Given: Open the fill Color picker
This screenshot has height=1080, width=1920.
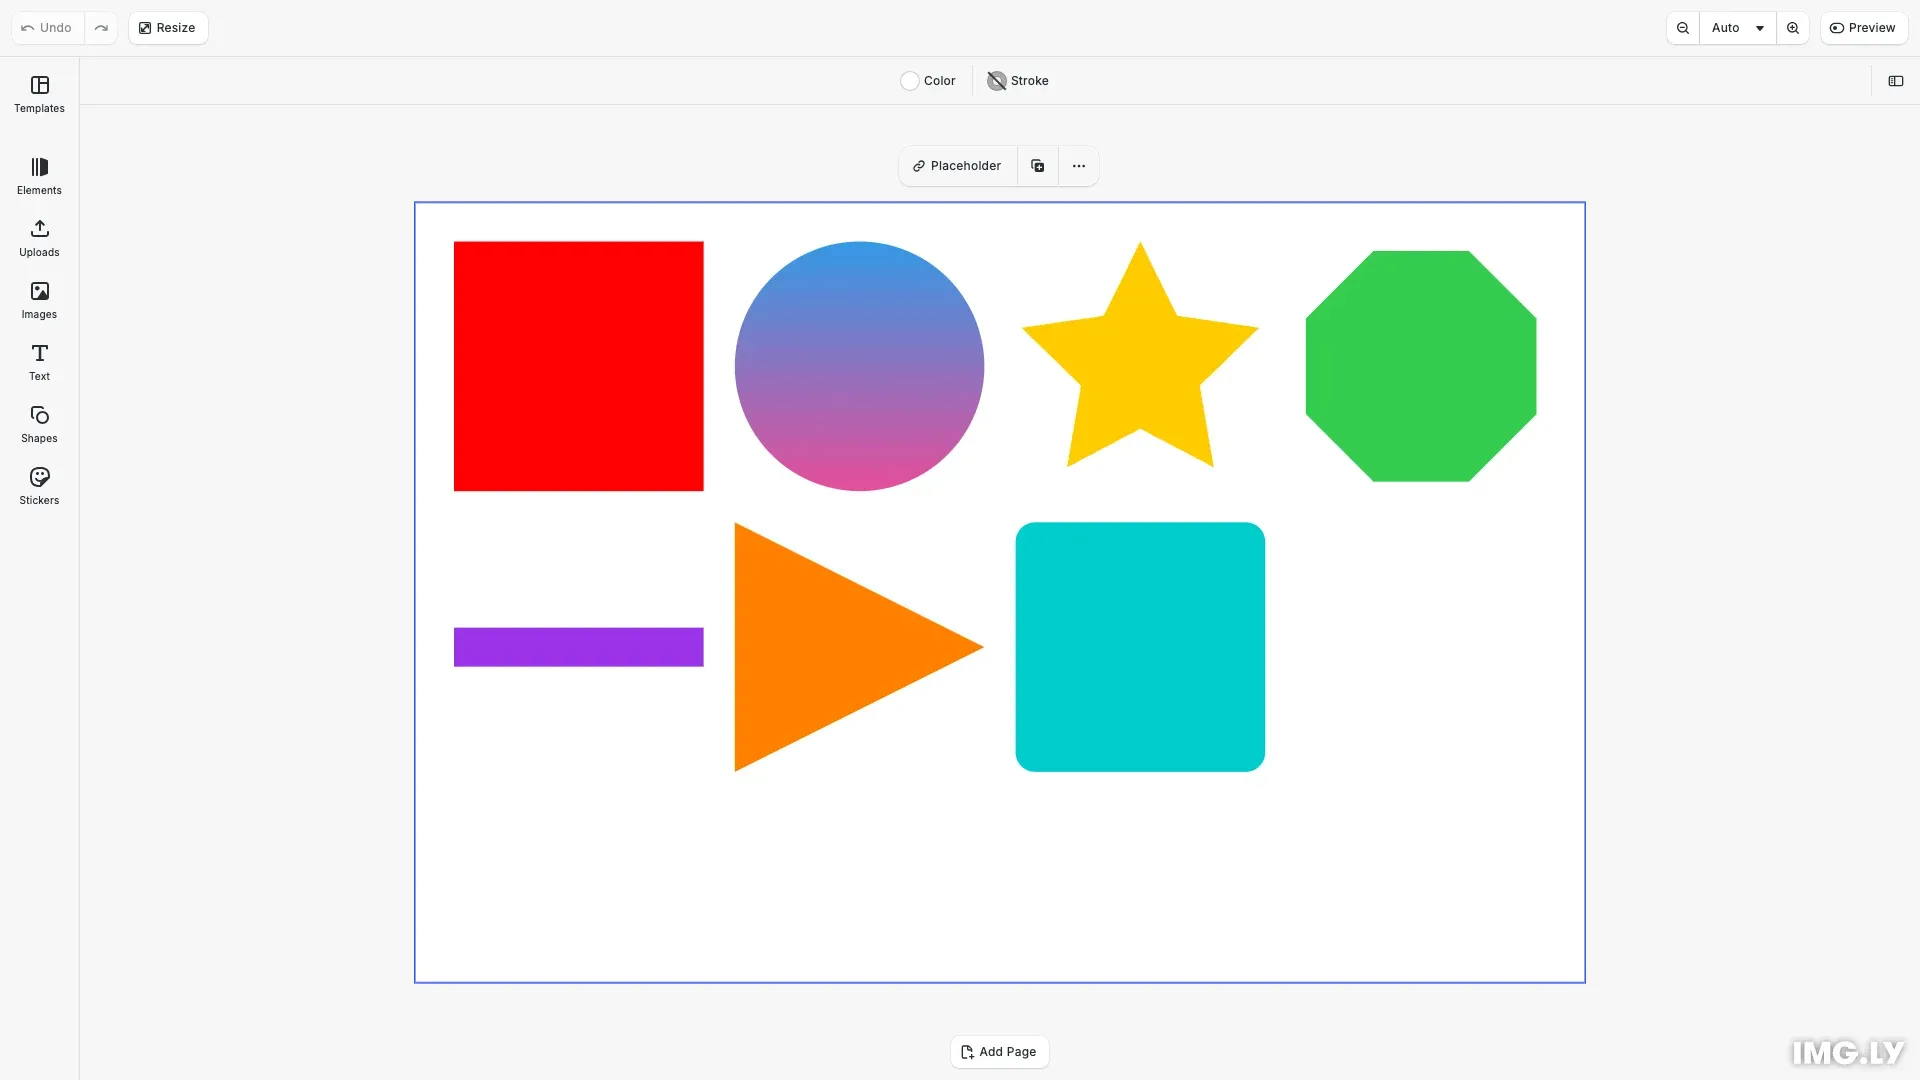Looking at the screenshot, I should click(x=928, y=80).
